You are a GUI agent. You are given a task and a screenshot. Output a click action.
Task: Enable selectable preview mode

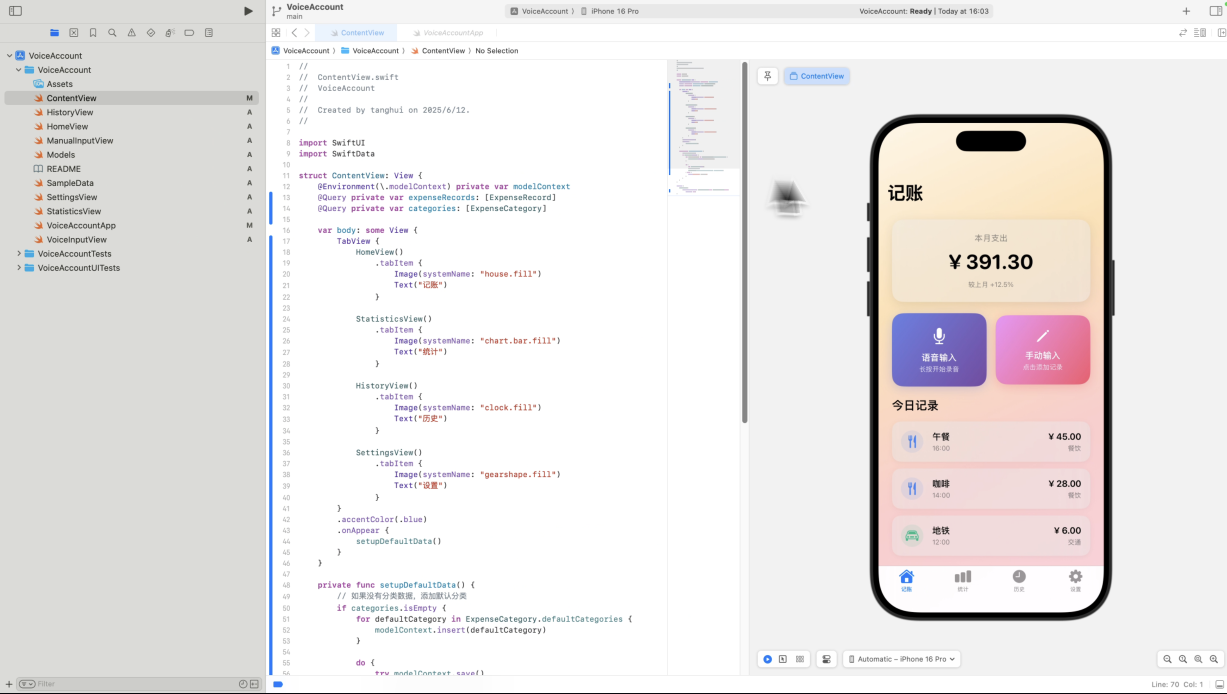click(782, 659)
